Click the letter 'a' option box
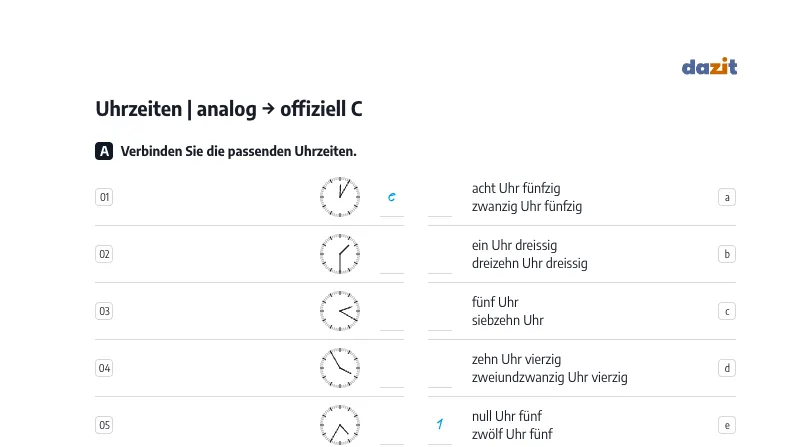Image resolution: width=794 pixels, height=447 pixels. (x=727, y=197)
